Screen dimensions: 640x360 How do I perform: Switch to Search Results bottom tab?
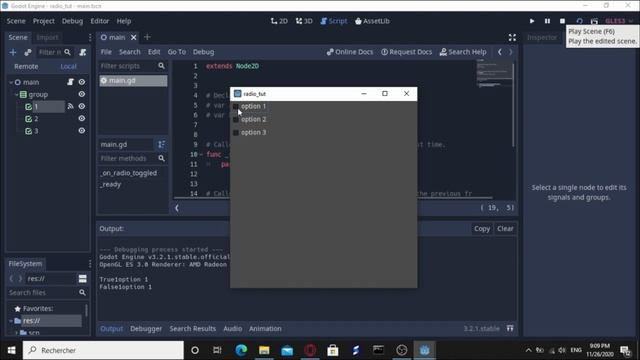192,329
